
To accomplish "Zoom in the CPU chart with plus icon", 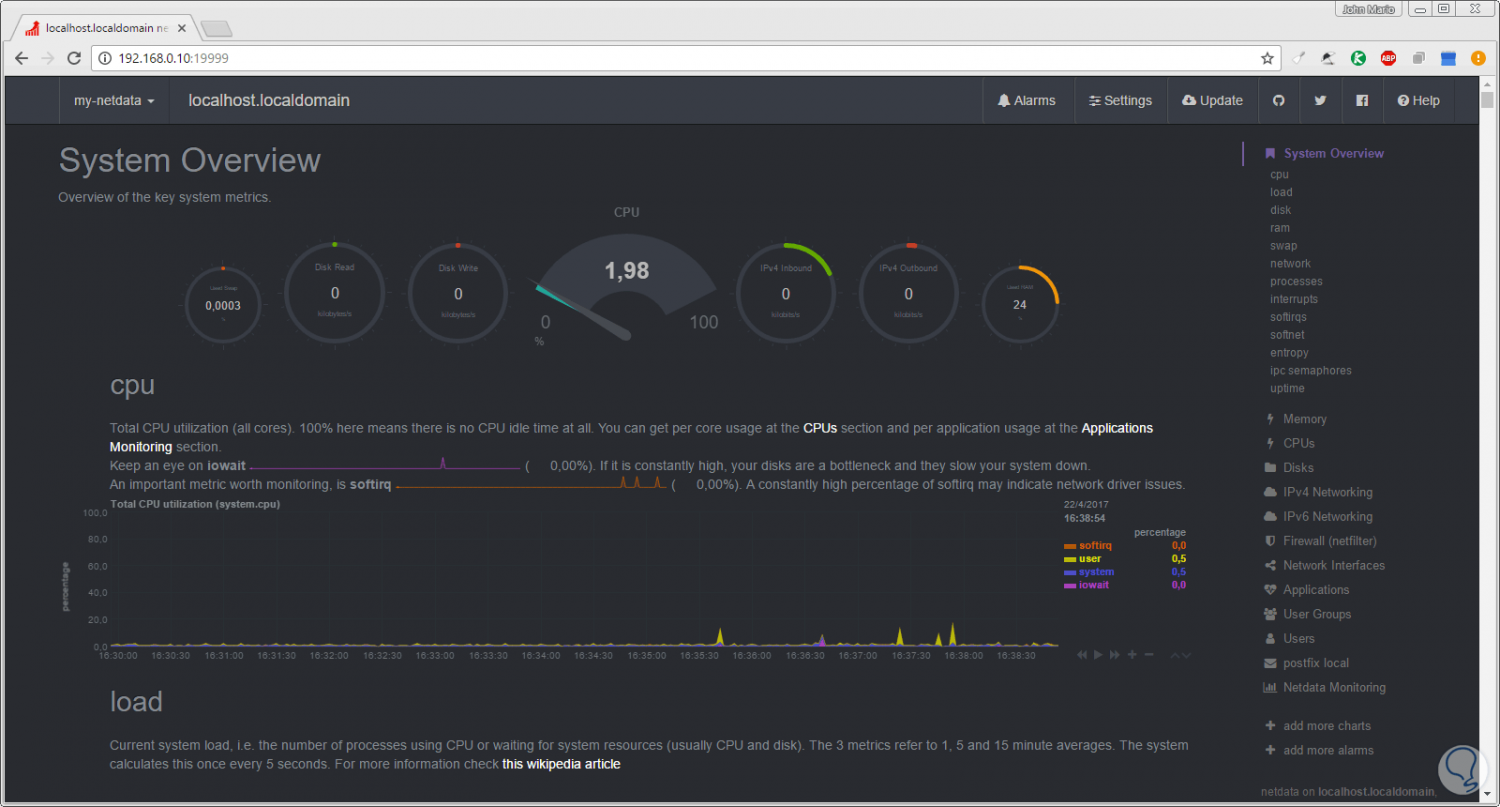I will click(1132, 654).
